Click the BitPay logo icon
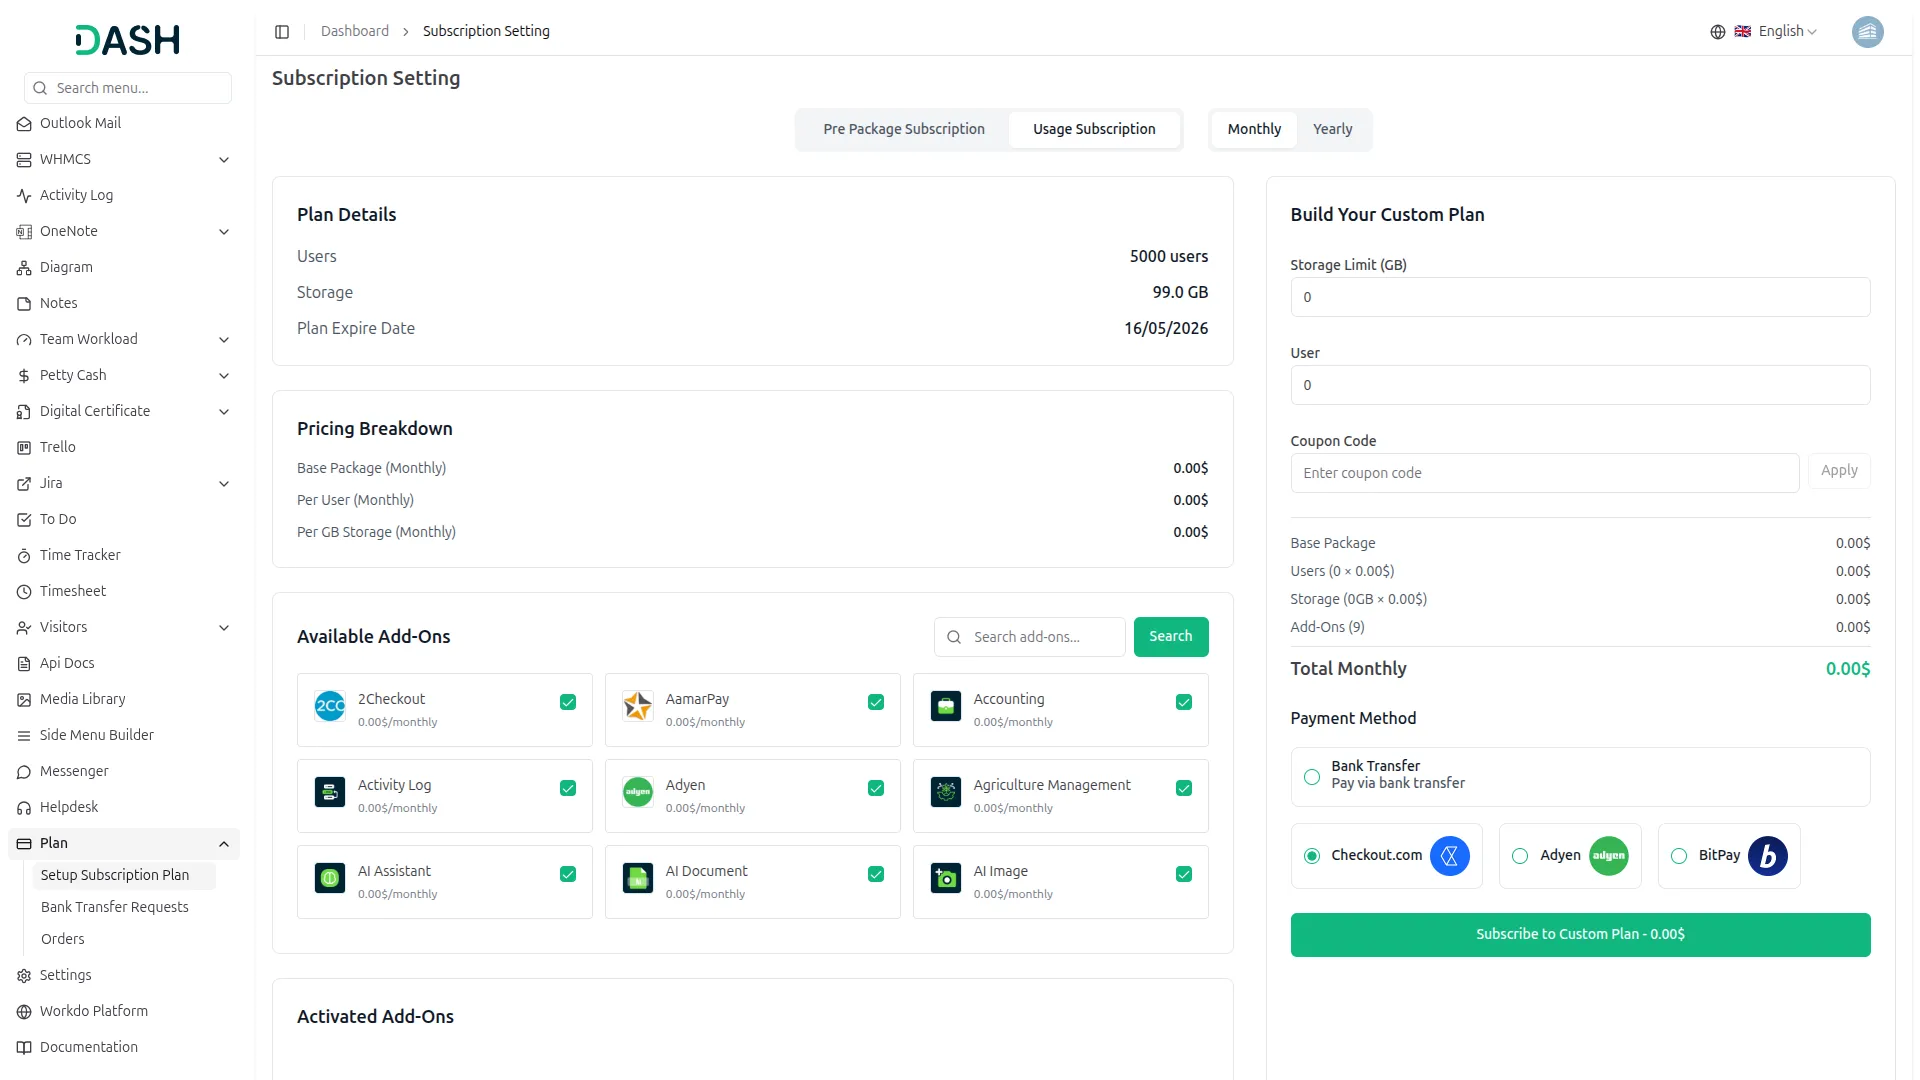The height and width of the screenshot is (1080, 1920). 1768,856
